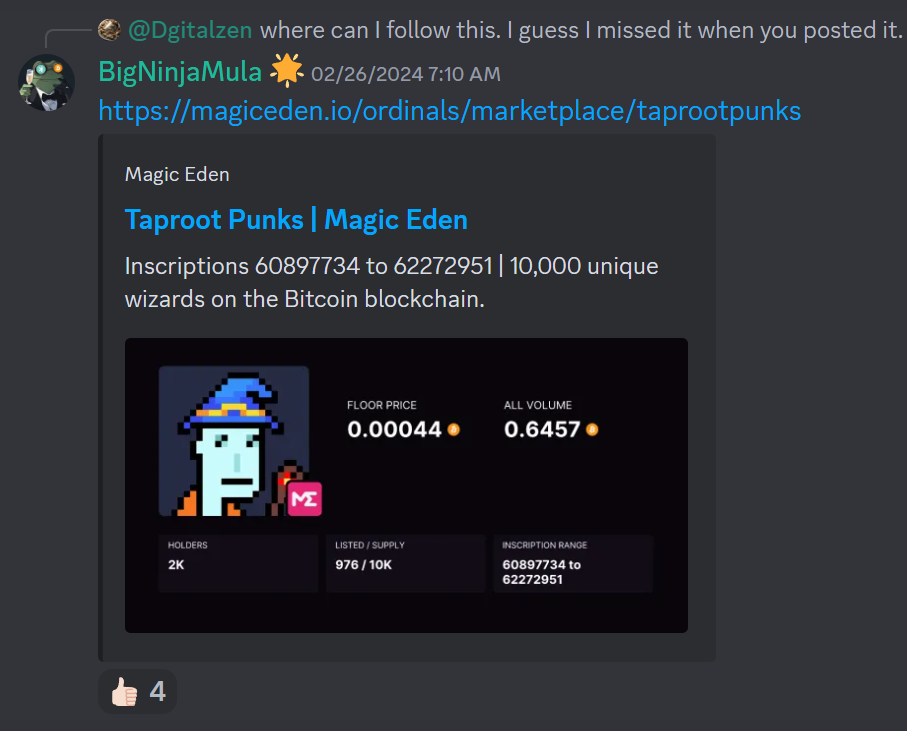The height and width of the screenshot is (731, 907).
Task: Open the wizard punk pixel art image
Action: [234, 441]
